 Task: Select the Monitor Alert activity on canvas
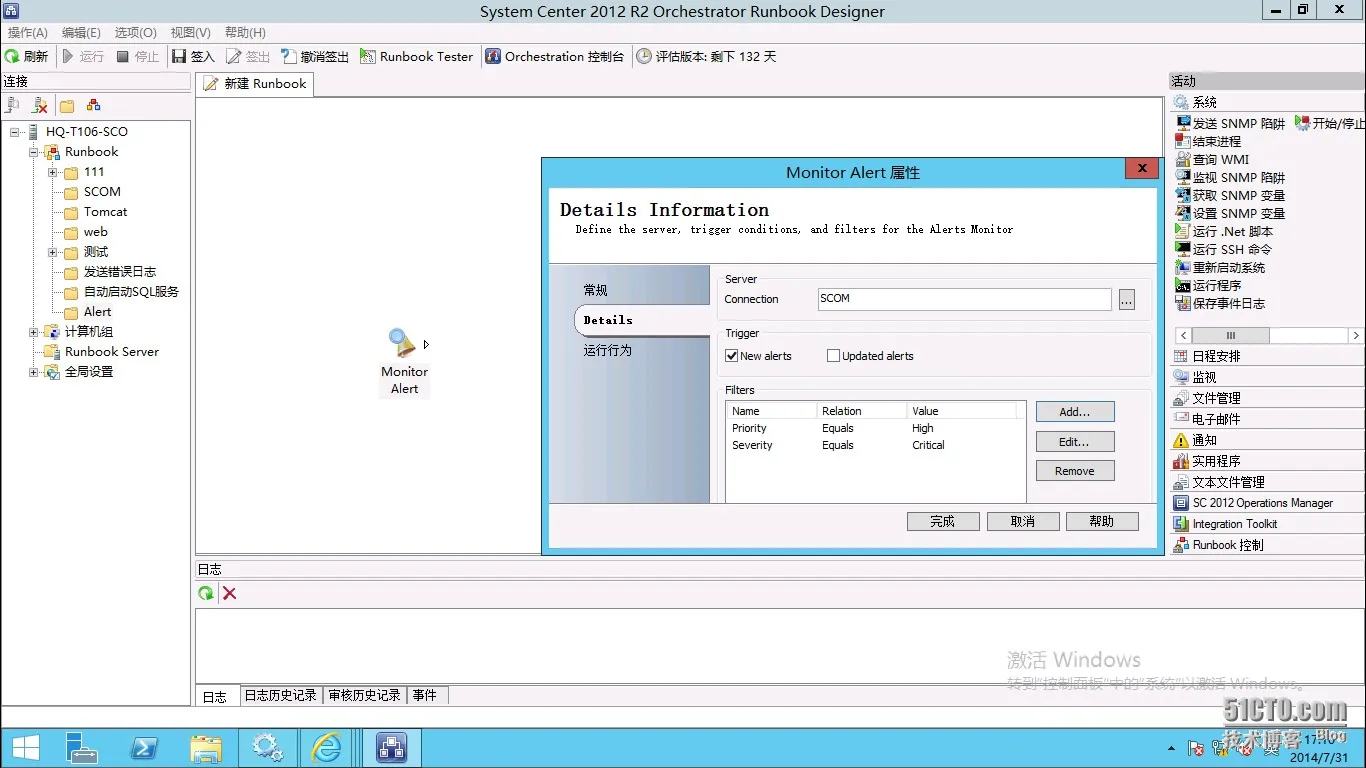tap(404, 362)
